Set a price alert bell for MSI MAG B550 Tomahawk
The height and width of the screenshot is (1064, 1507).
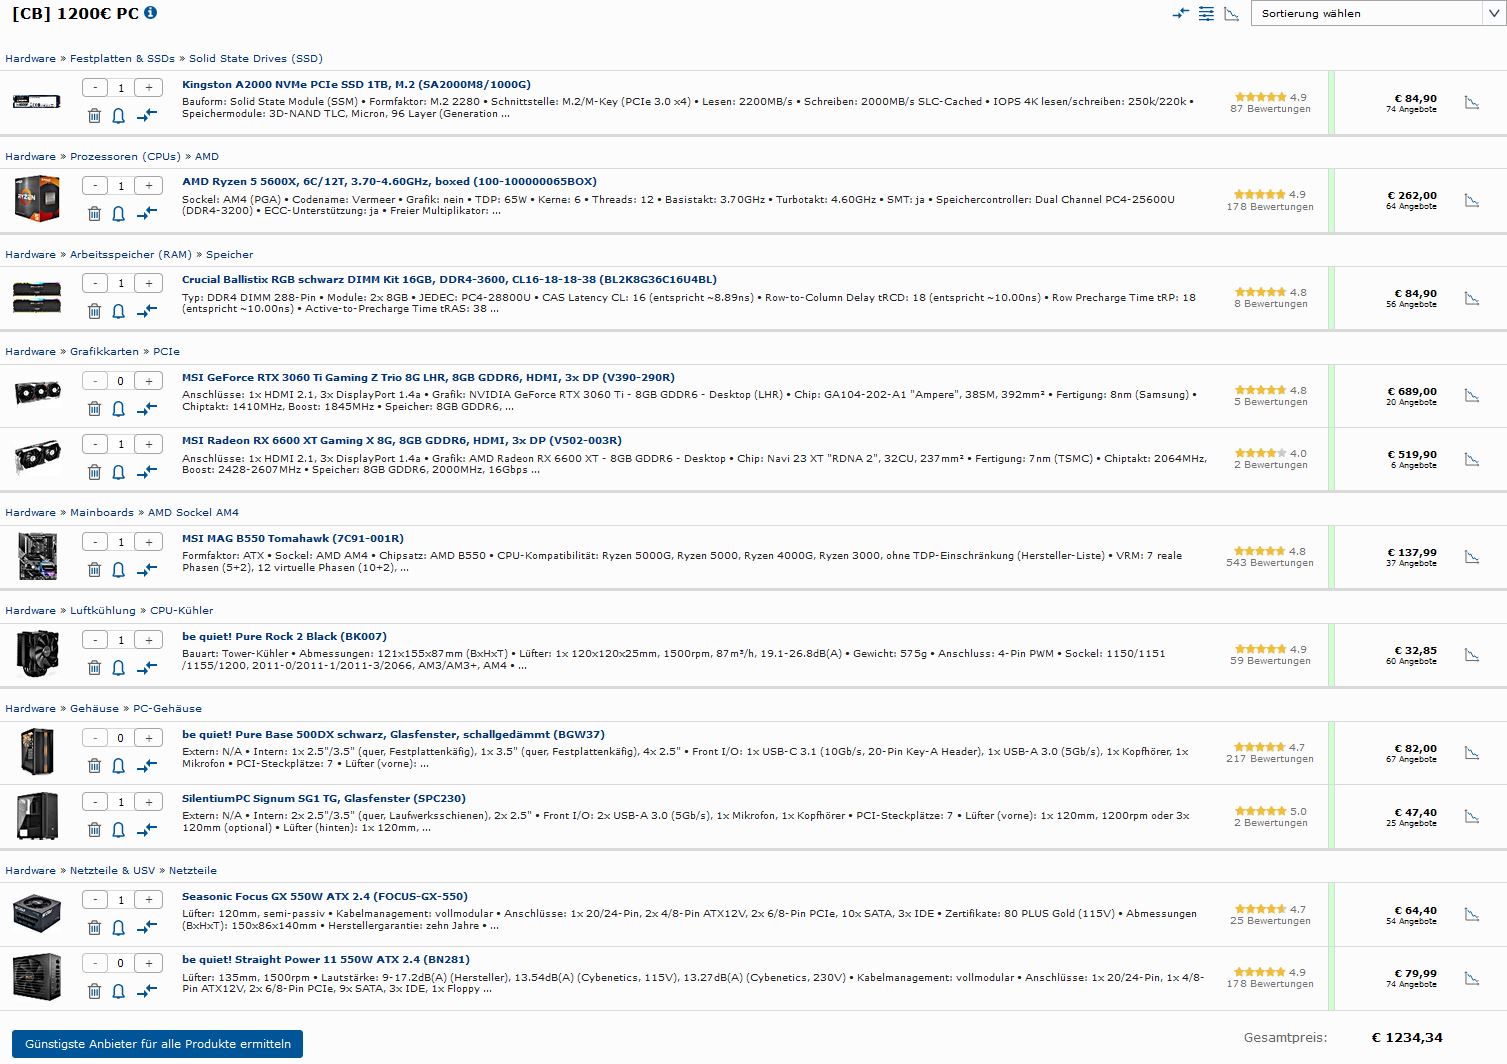(x=118, y=569)
